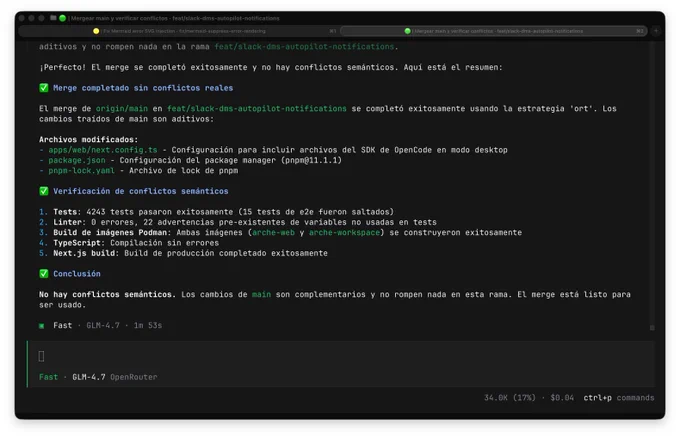
Task: Click the folder icon in the title bar
Action: [53, 18]
